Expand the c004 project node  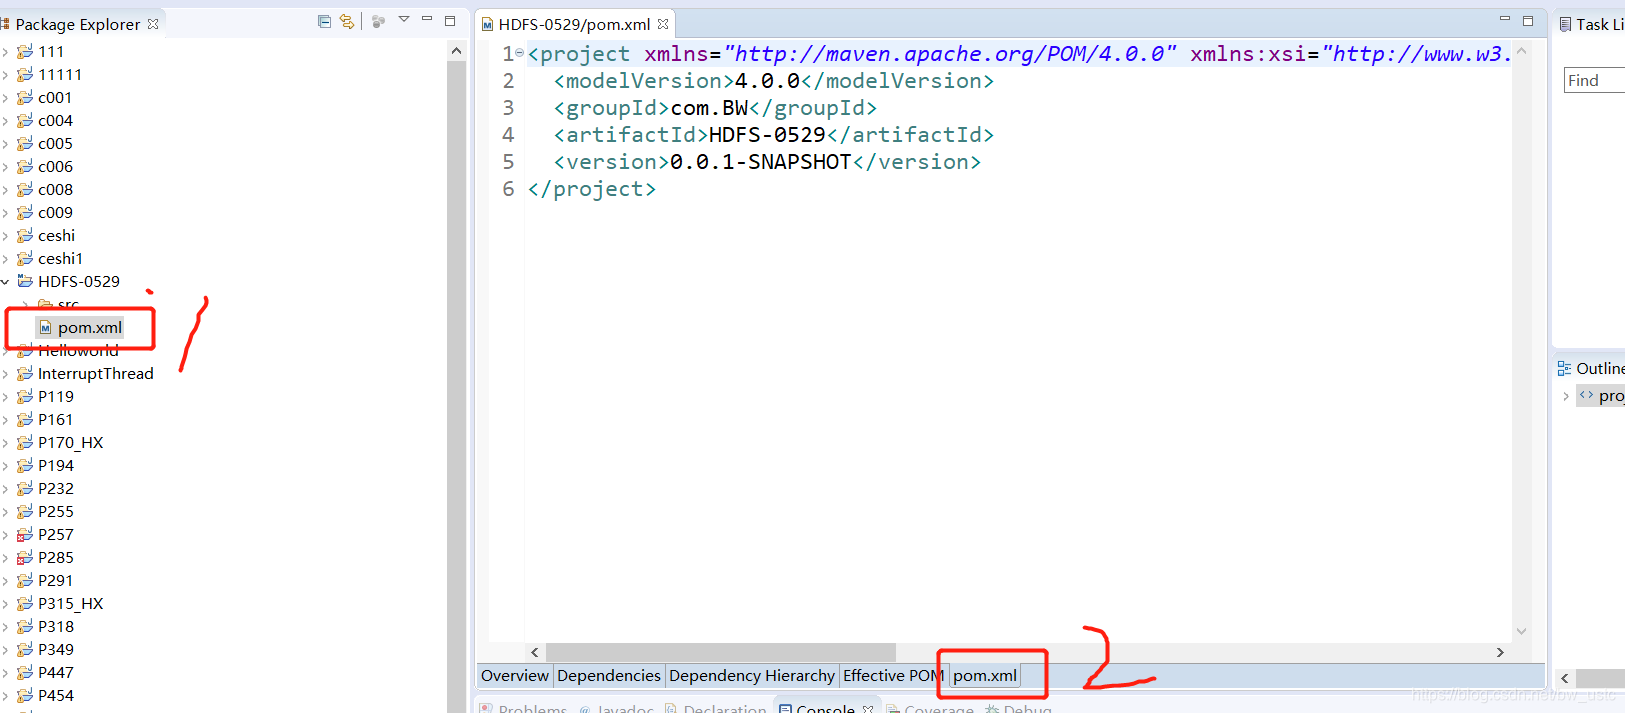tap(6, 121)
